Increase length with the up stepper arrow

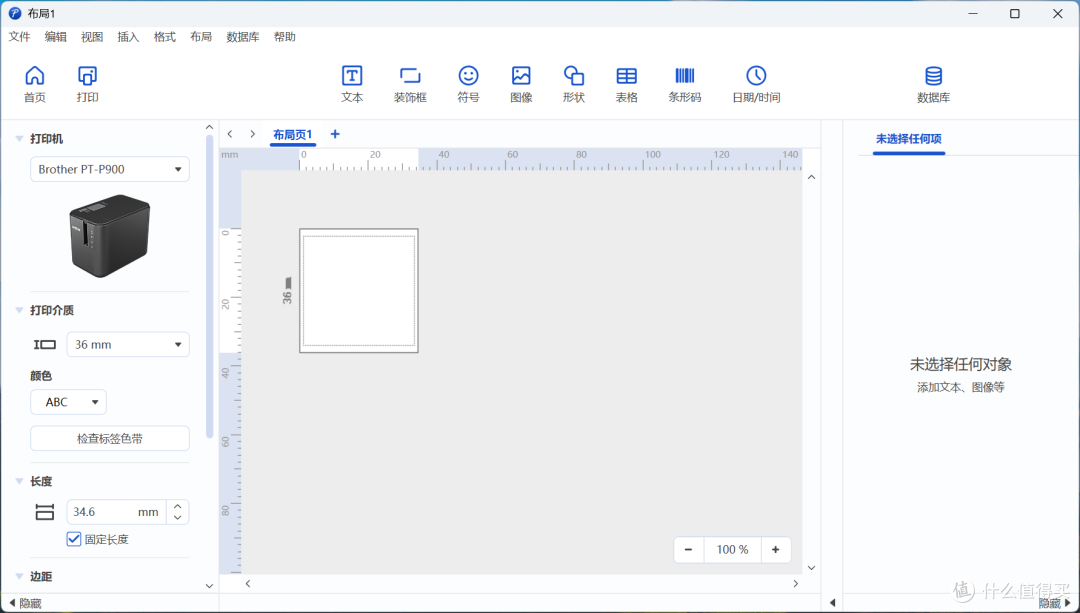click(178, 506)
